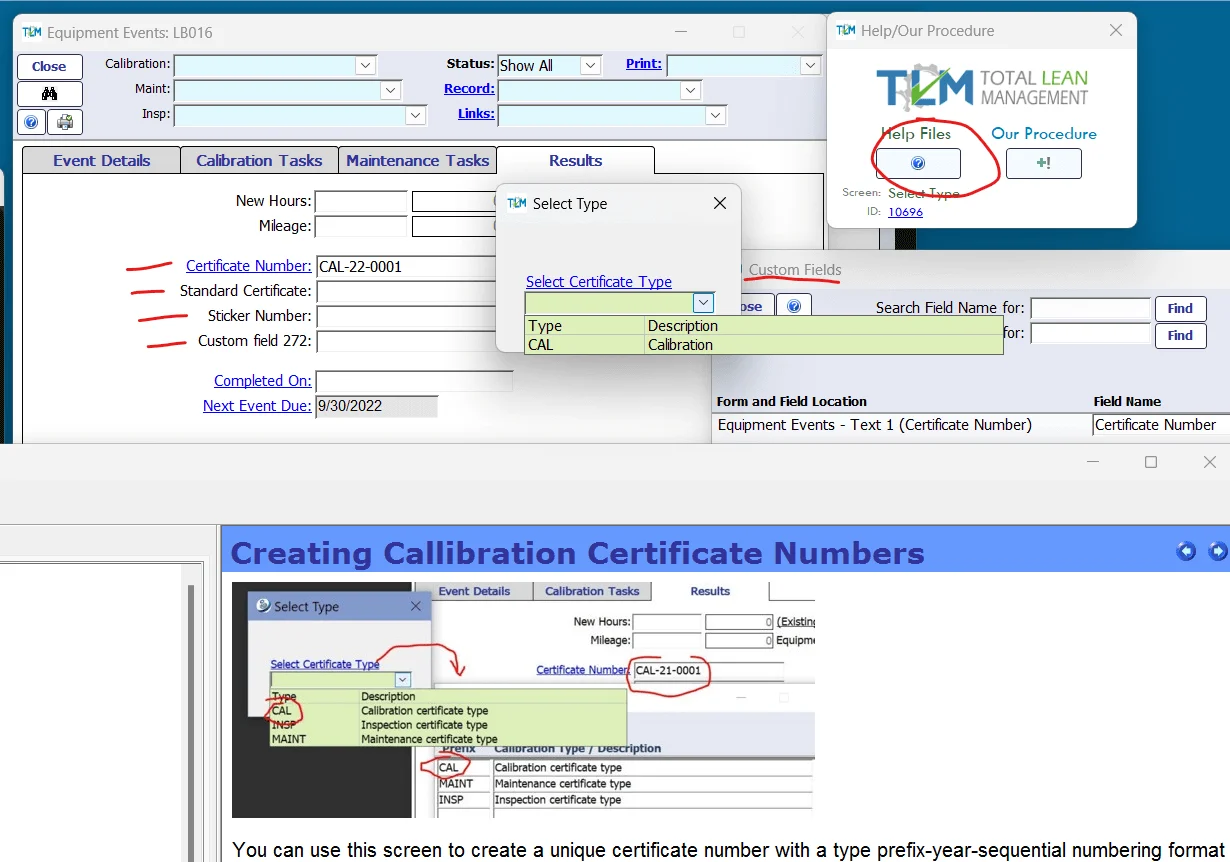Click the Help Files question mark button
The width and height of the screenshot is (1230, 862).
[918, 163]
